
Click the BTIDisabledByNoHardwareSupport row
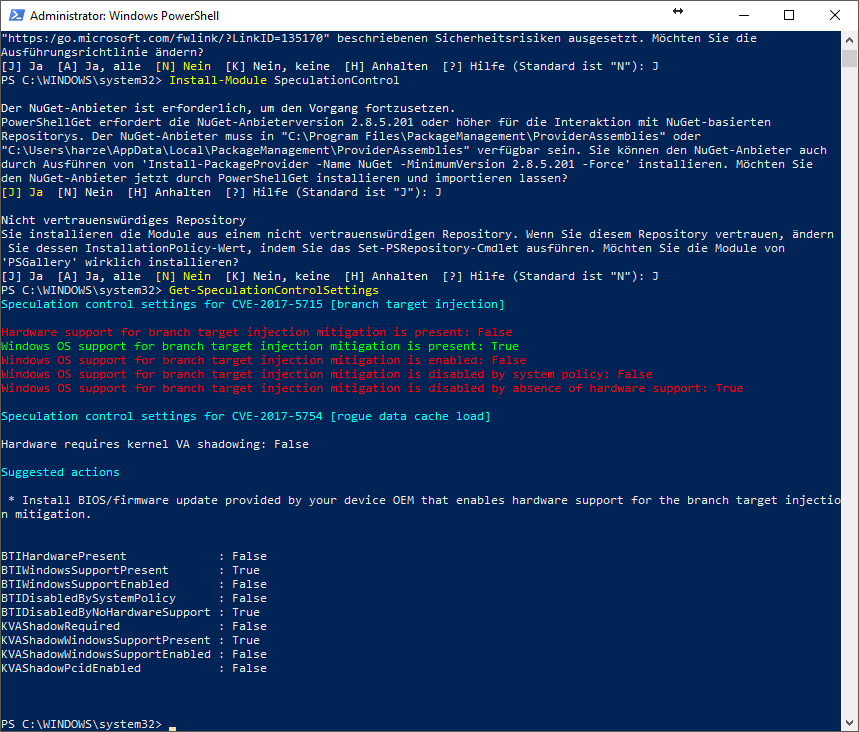coord(130,612)
